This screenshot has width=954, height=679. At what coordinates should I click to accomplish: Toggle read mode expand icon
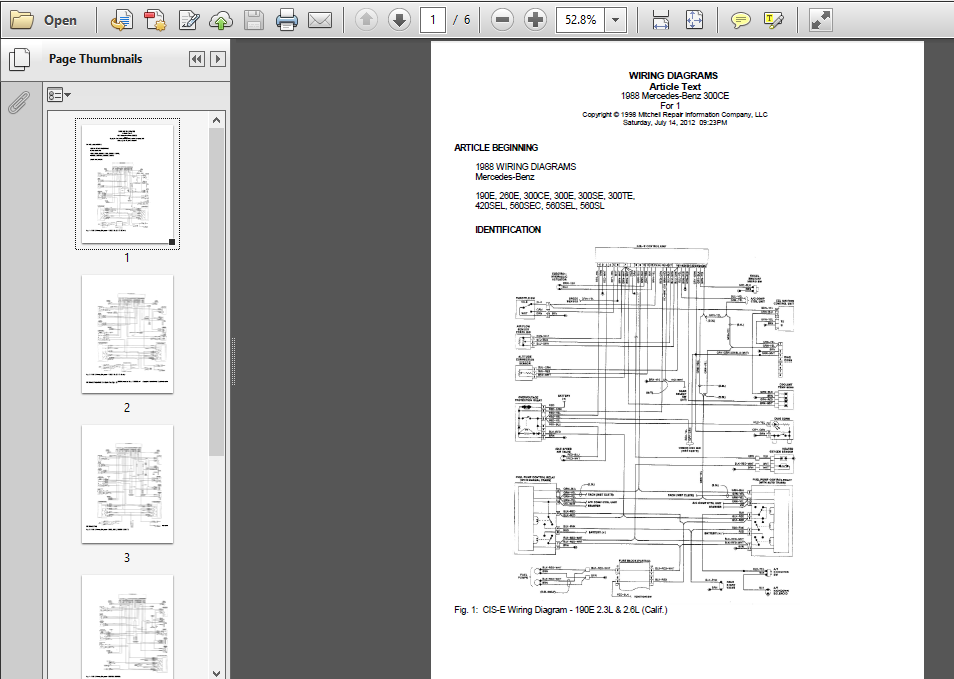click(x=820, y=20)
